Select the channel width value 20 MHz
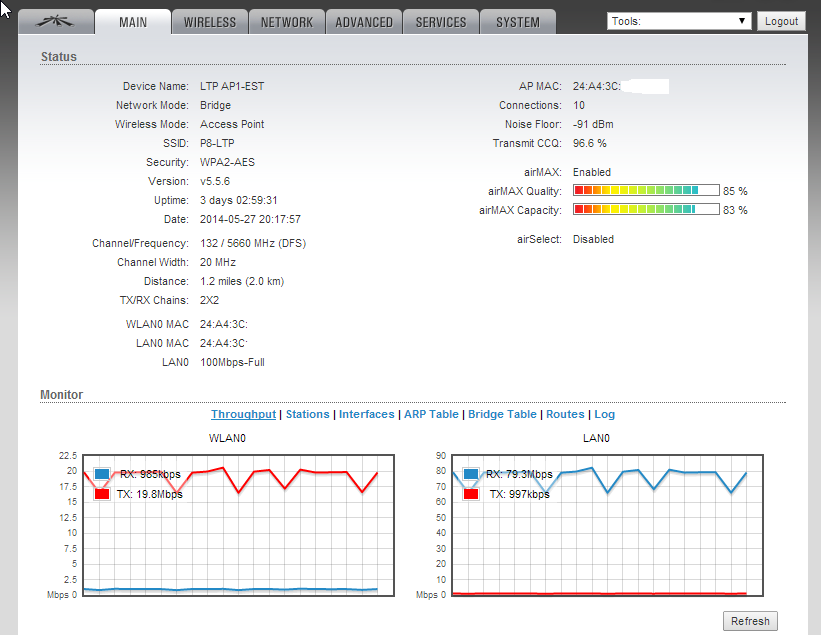This screenshot has width=821, height=635. 218,262
